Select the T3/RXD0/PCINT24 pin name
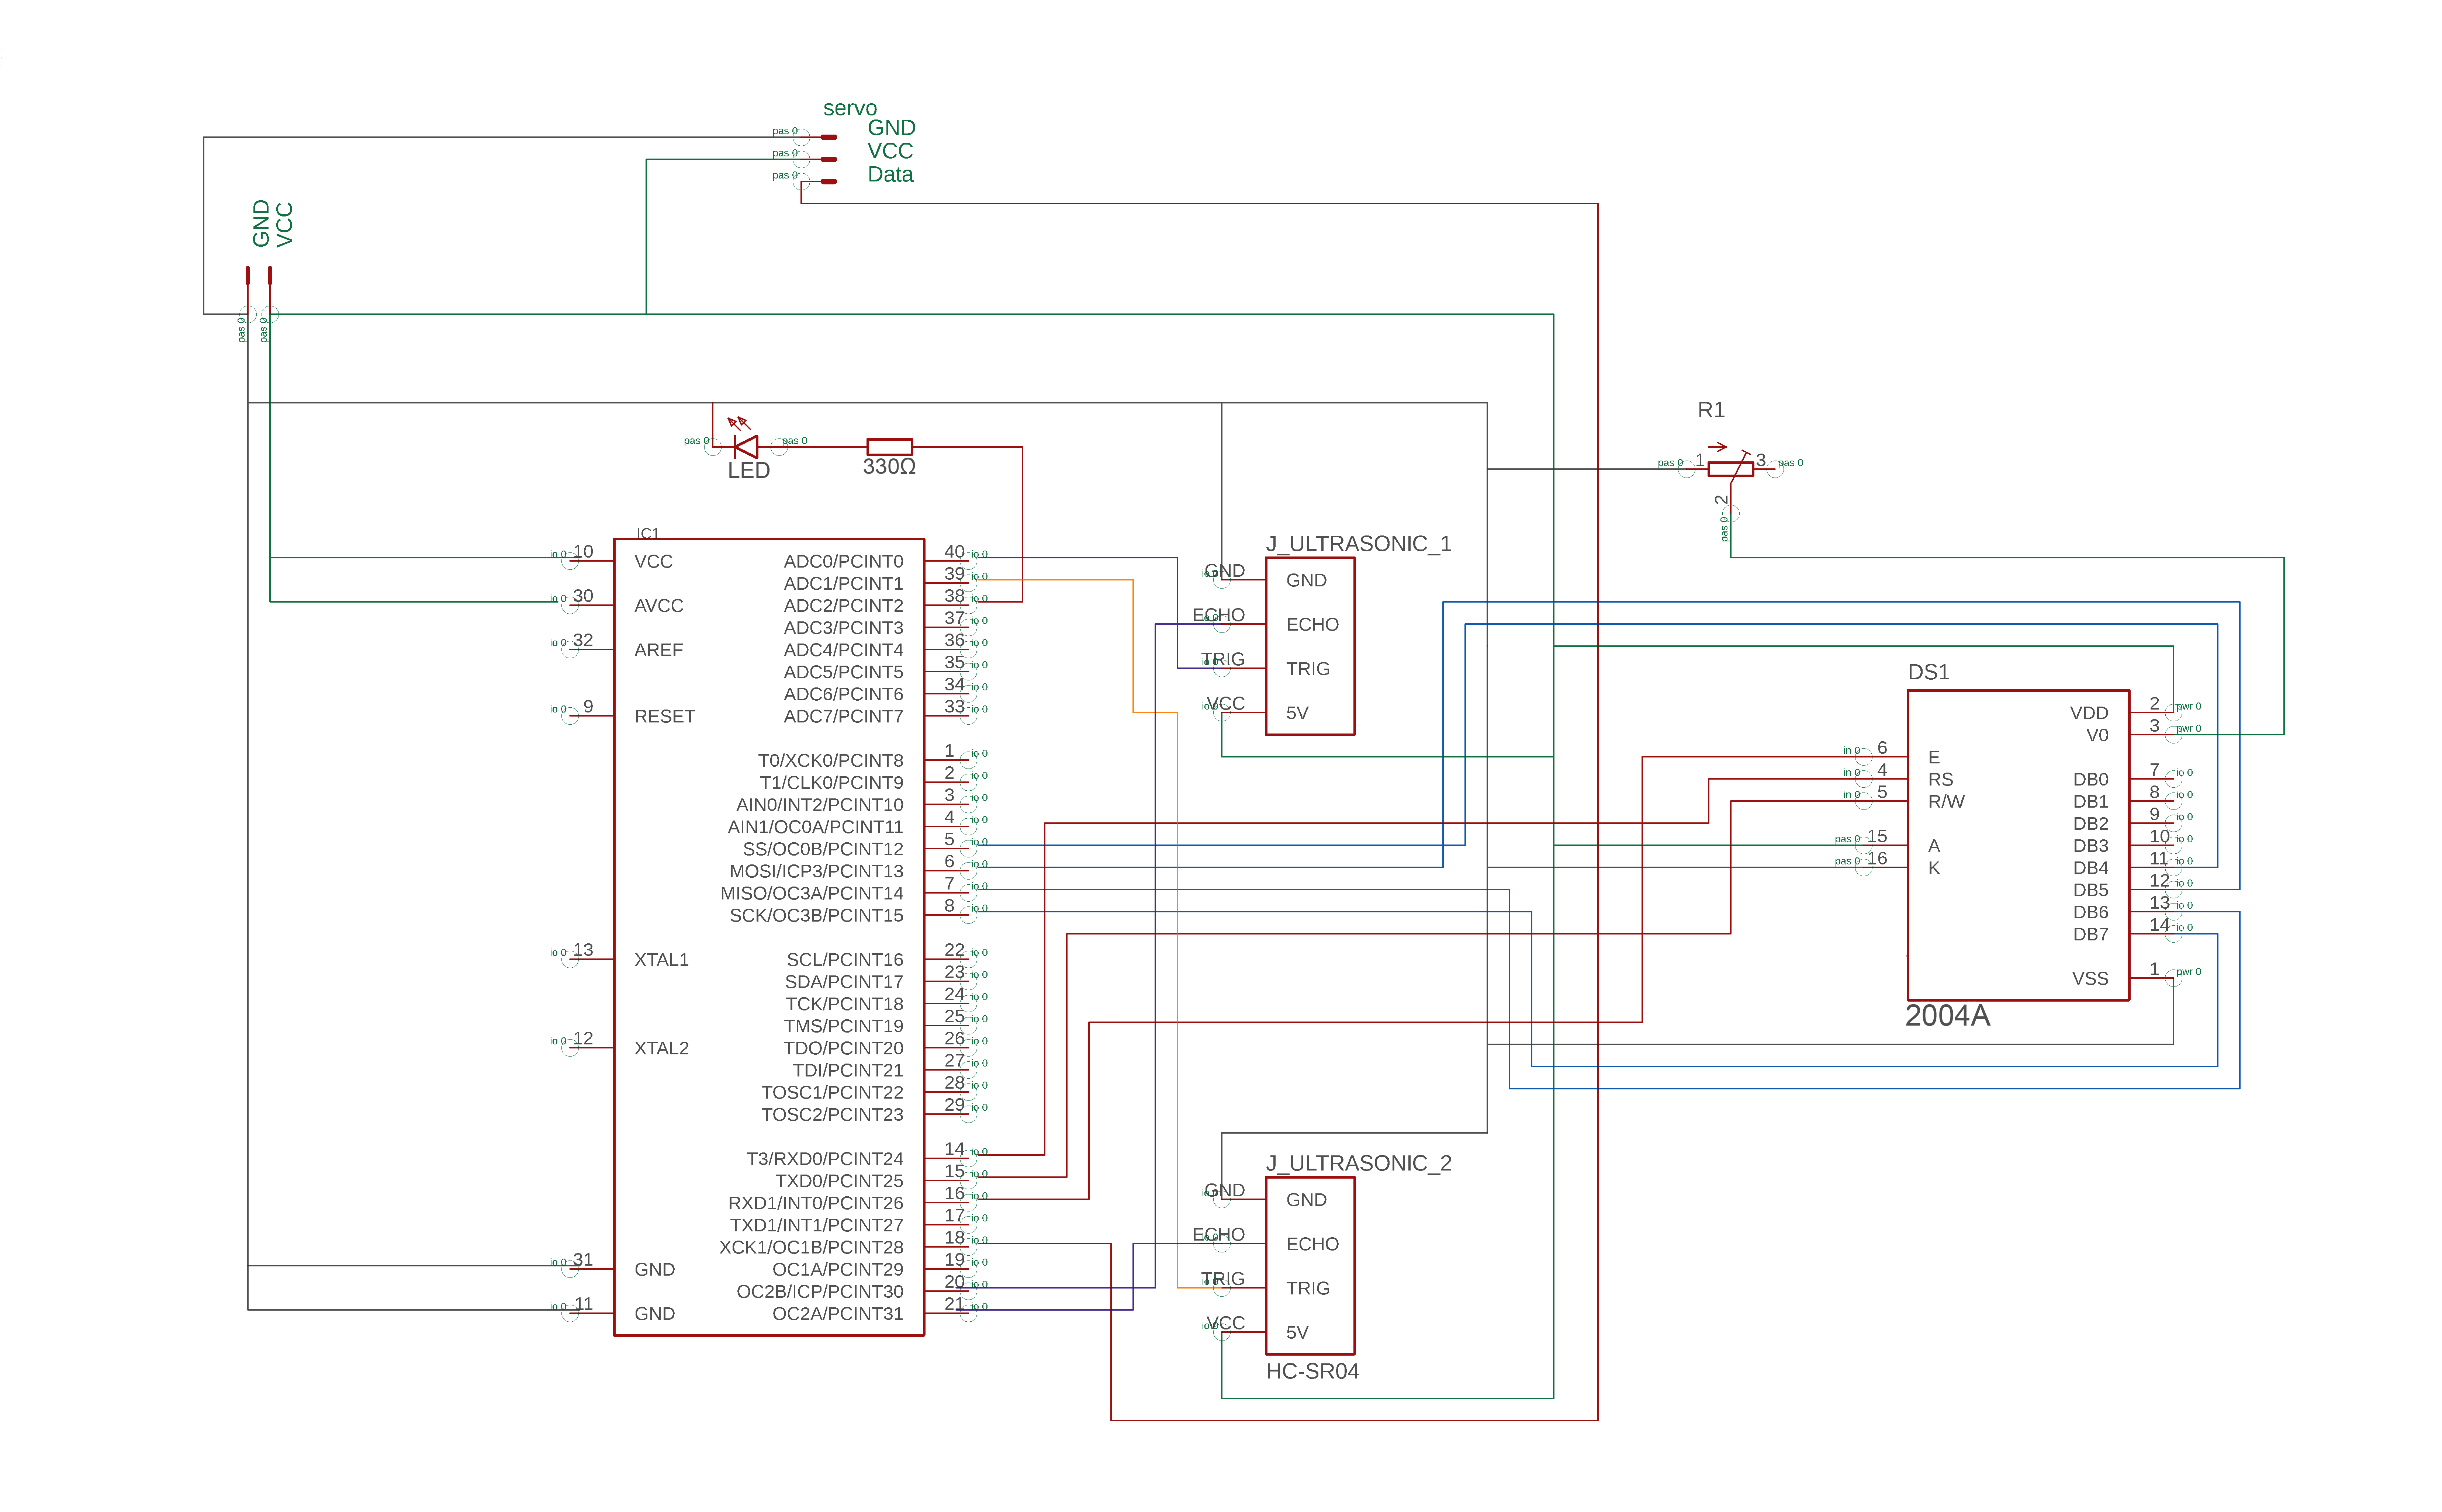The image size is (2442, 1512). click(x=824, y=1159)
